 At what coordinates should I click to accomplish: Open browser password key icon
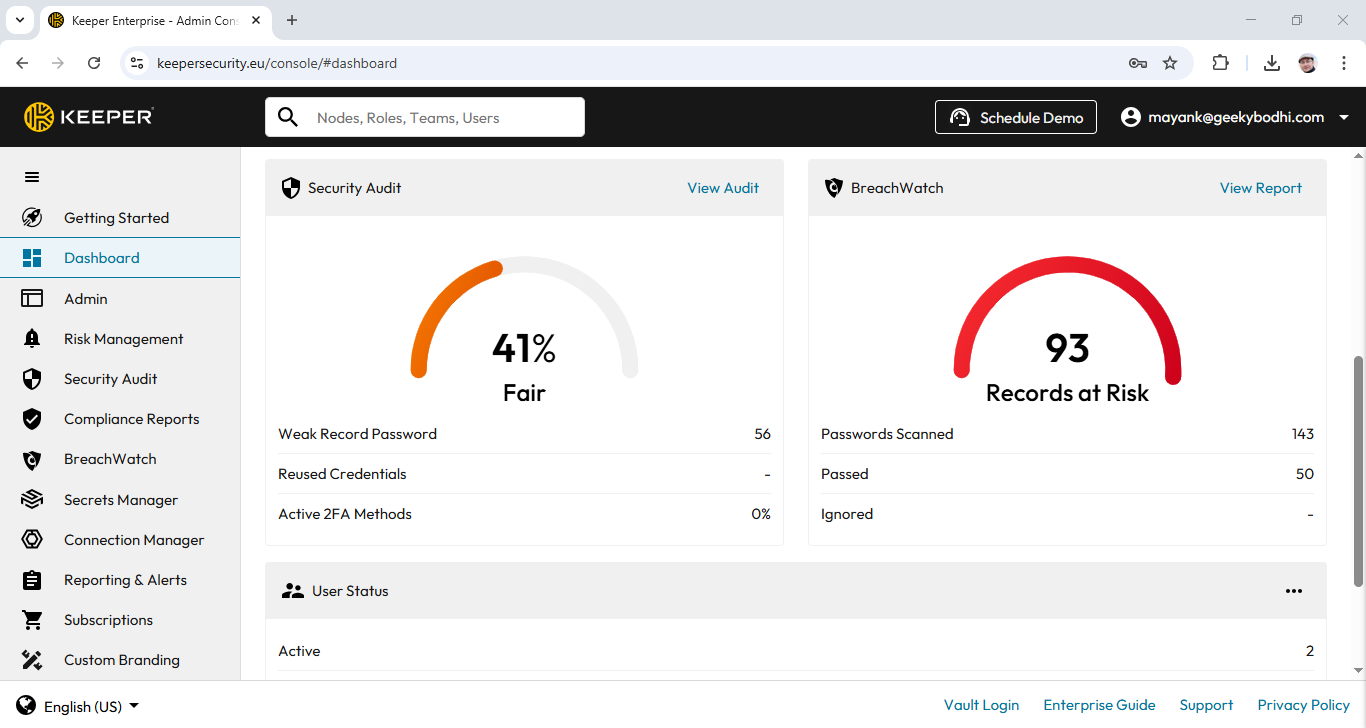tap(1138, 63)
